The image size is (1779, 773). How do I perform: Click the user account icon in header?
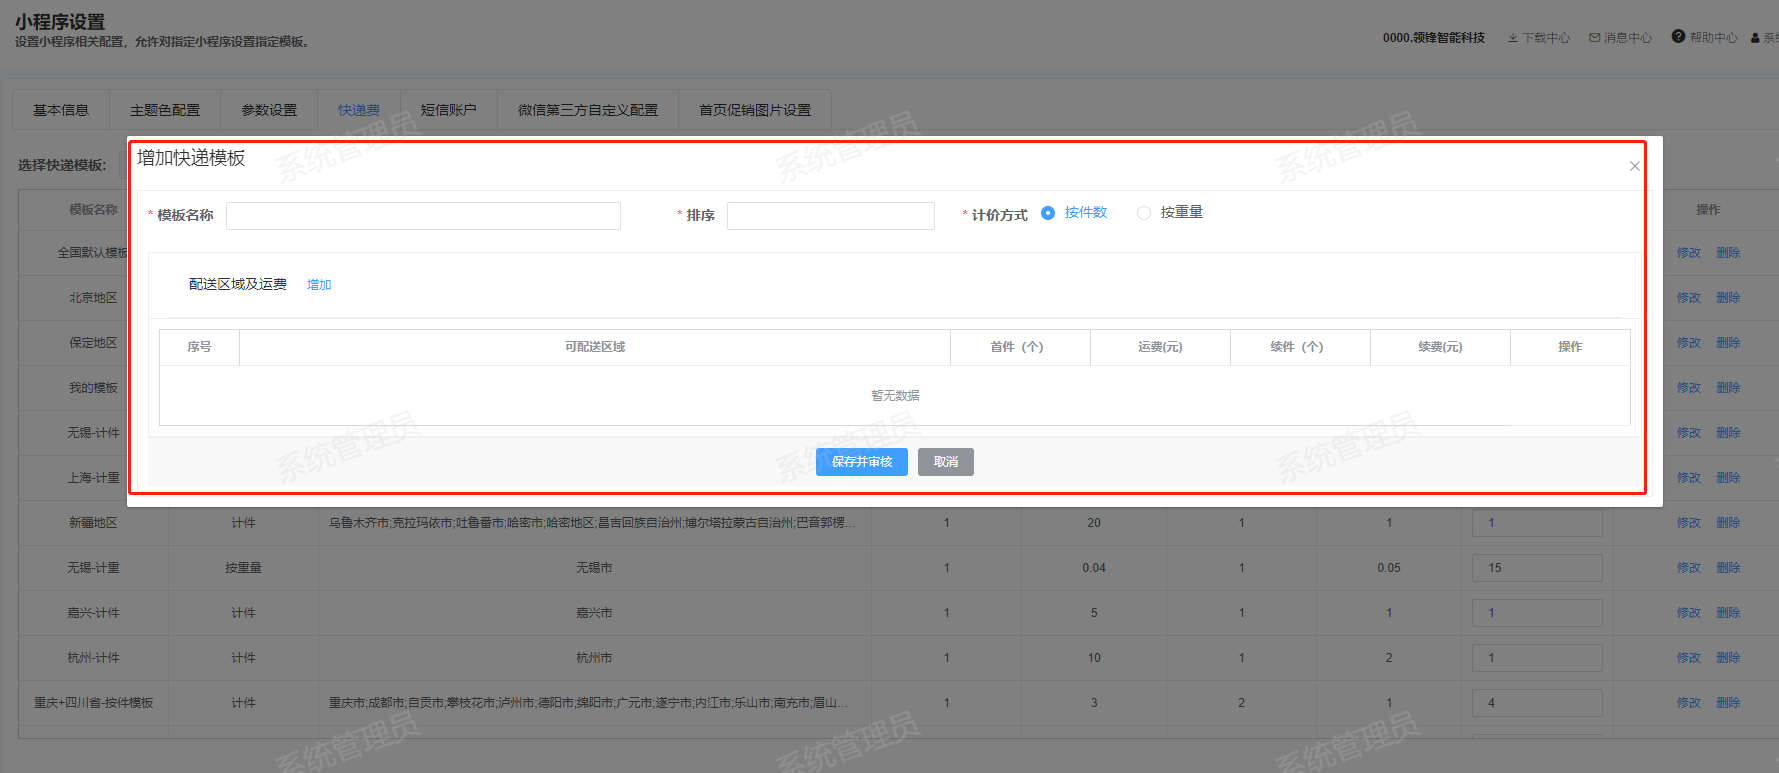pos(1755,38)
